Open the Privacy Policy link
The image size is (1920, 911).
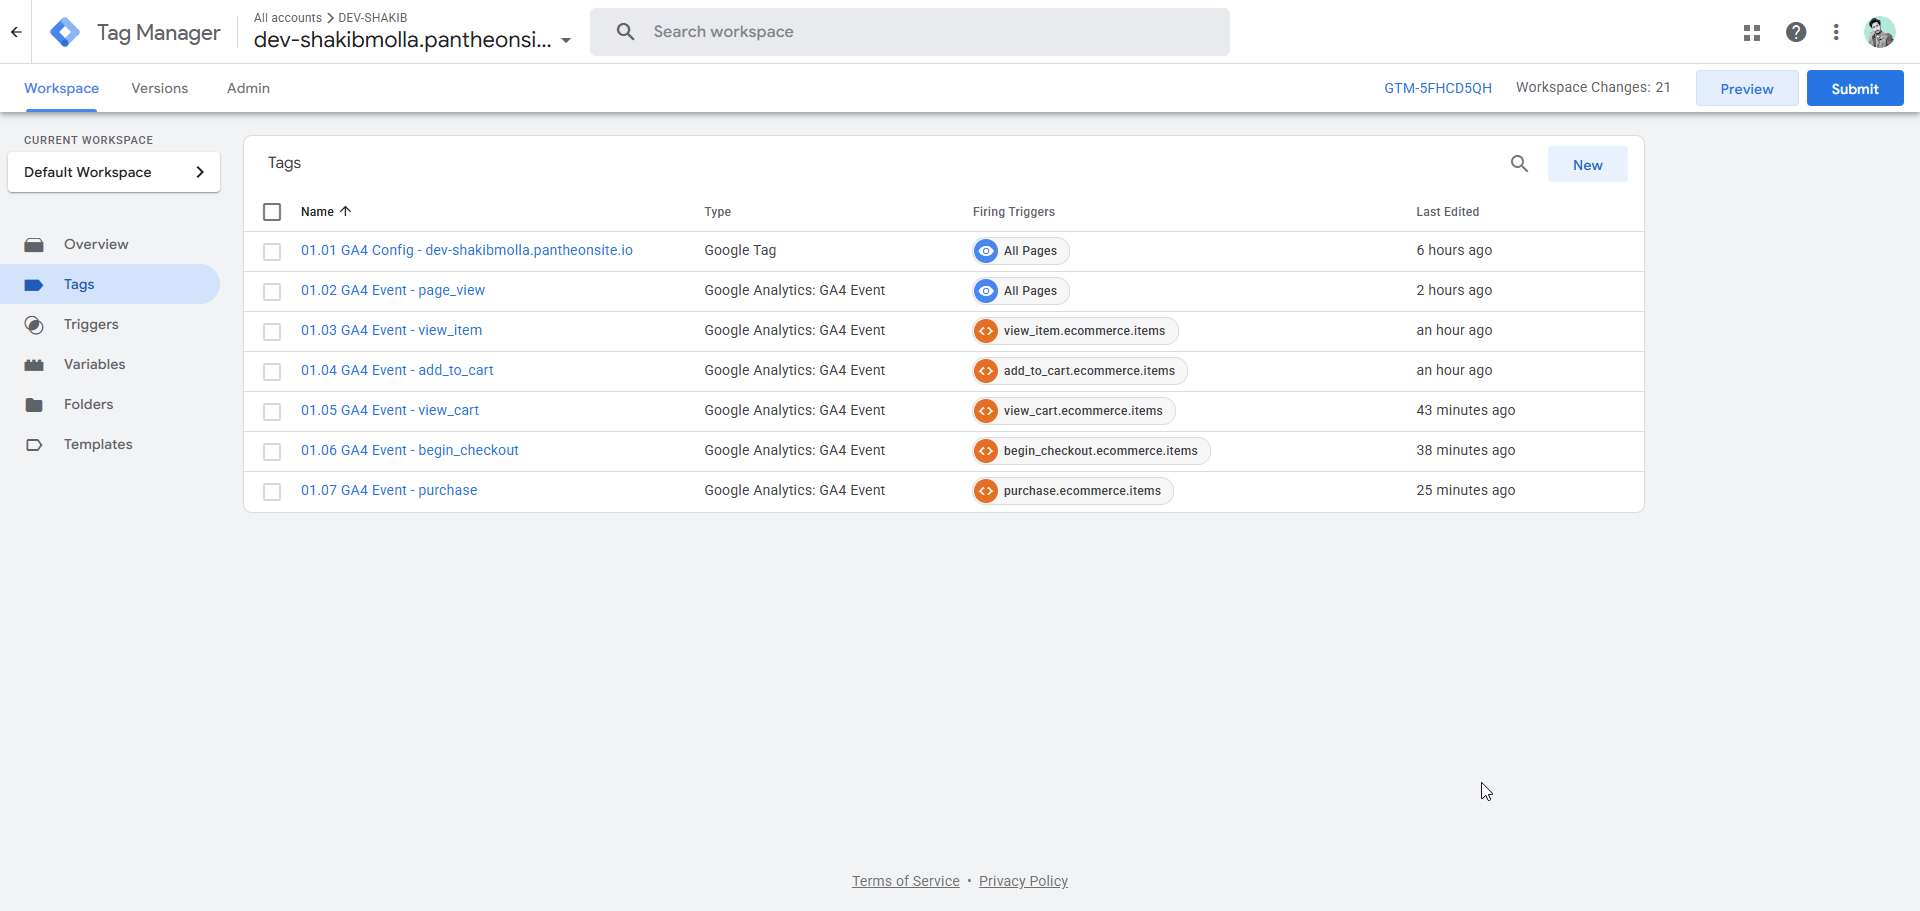point(1023,881)
